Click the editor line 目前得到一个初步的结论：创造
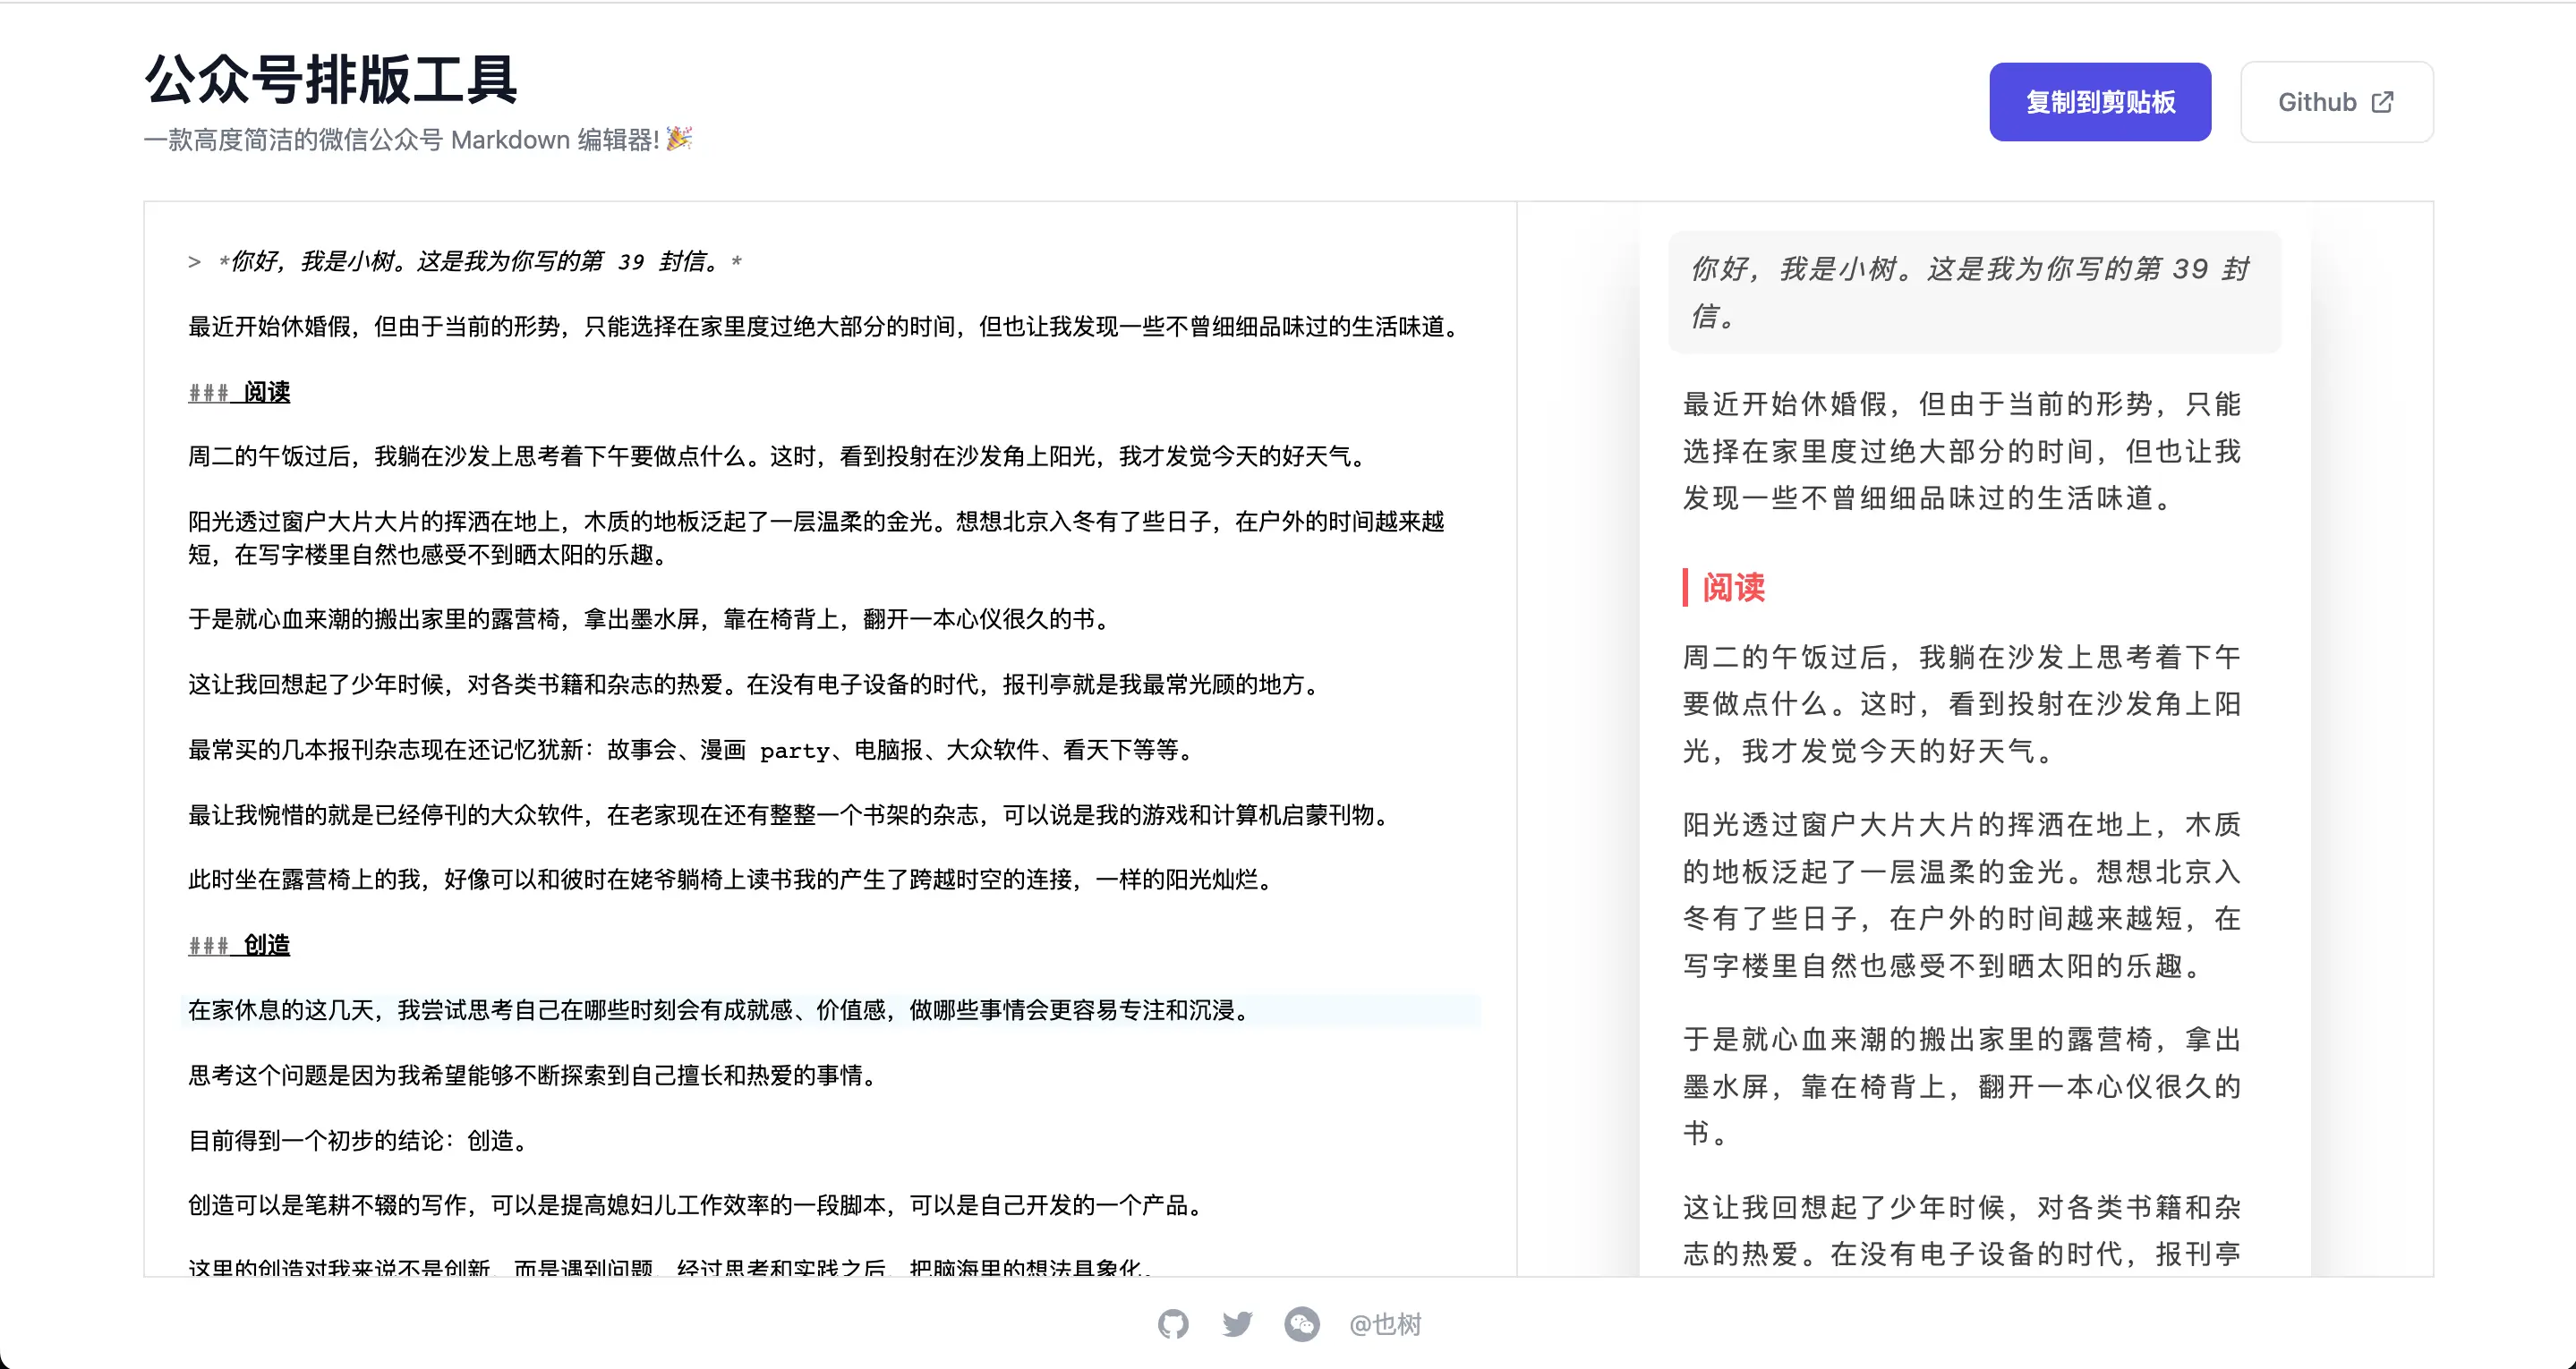2576x1369 pixels. pyautogui.click(x=360, y=1140)
